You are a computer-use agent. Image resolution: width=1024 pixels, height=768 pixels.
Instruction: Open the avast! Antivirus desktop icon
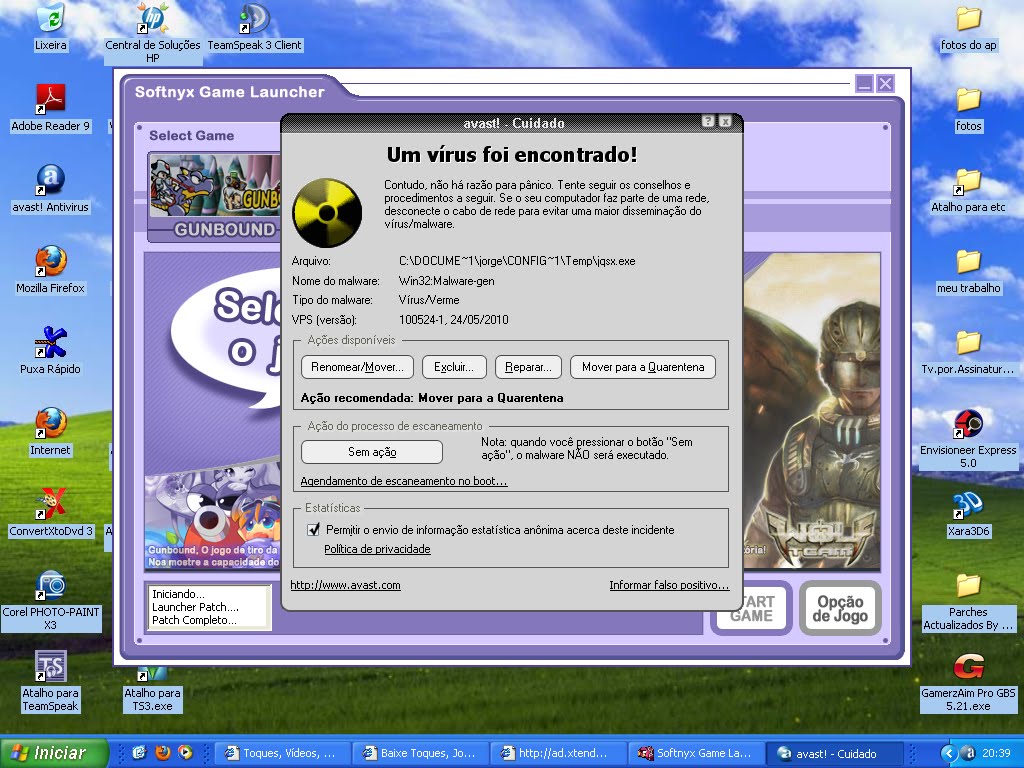(50, 189)
